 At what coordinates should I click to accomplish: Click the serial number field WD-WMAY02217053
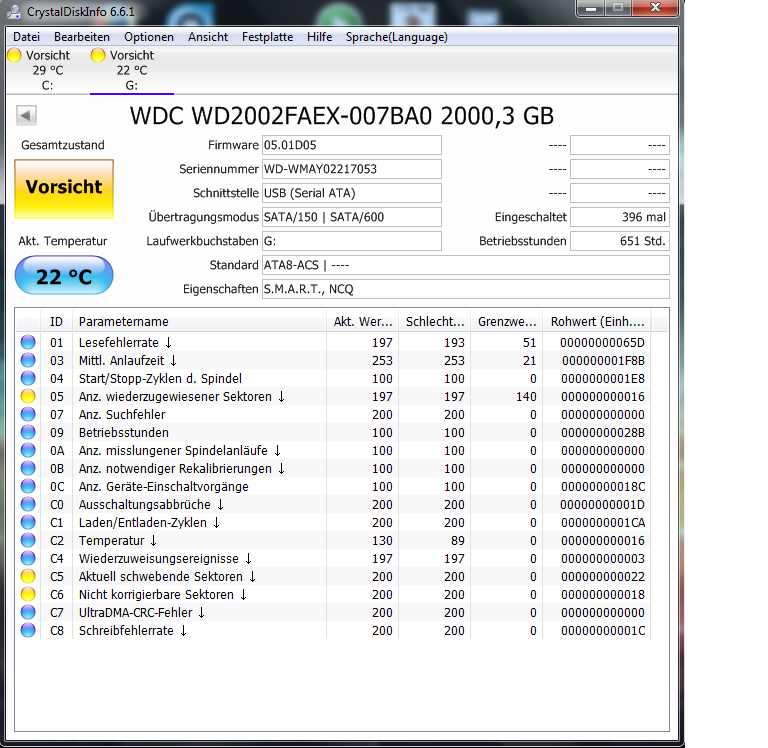352,169
